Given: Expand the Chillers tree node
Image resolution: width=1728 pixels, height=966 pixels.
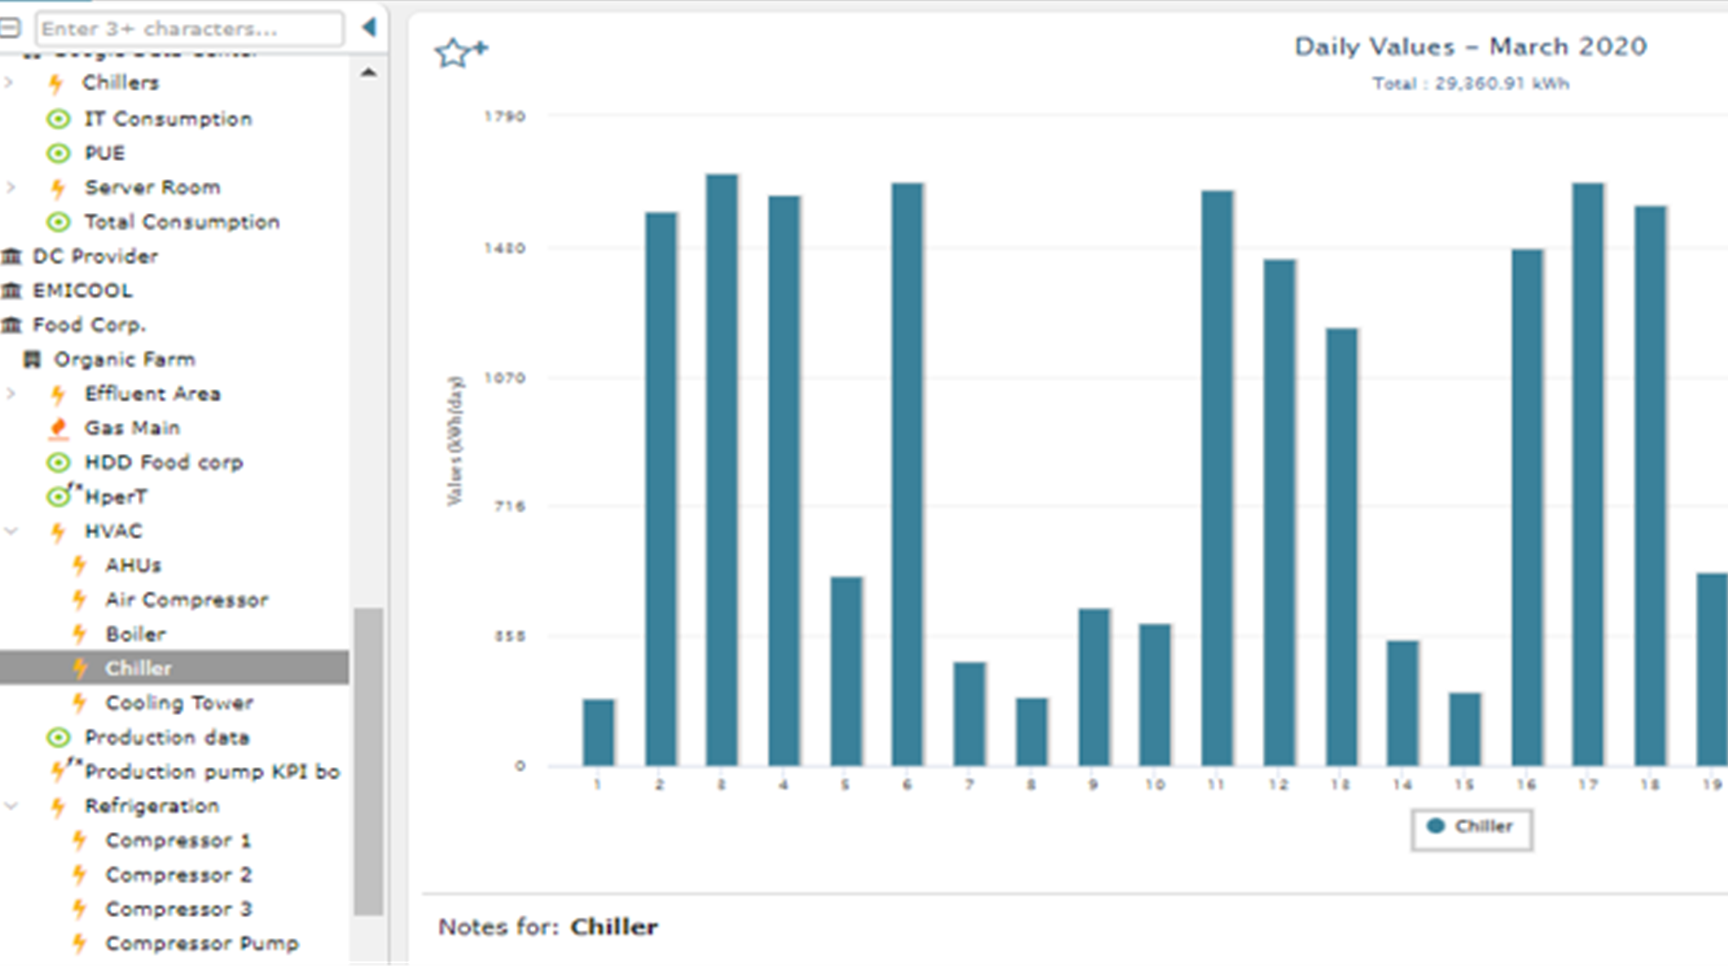Looking at the screenshot, I should 10,83.
